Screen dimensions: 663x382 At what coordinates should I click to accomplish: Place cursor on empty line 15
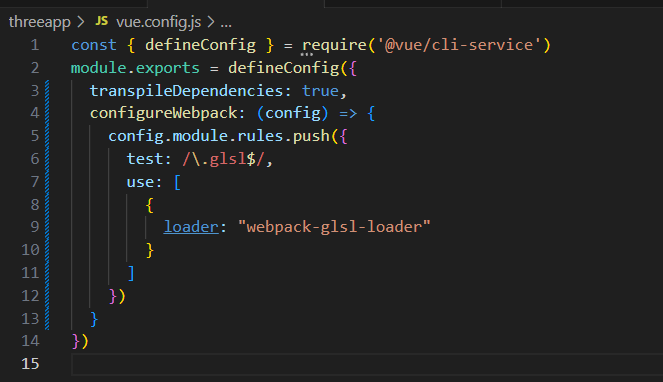(367, 364)
